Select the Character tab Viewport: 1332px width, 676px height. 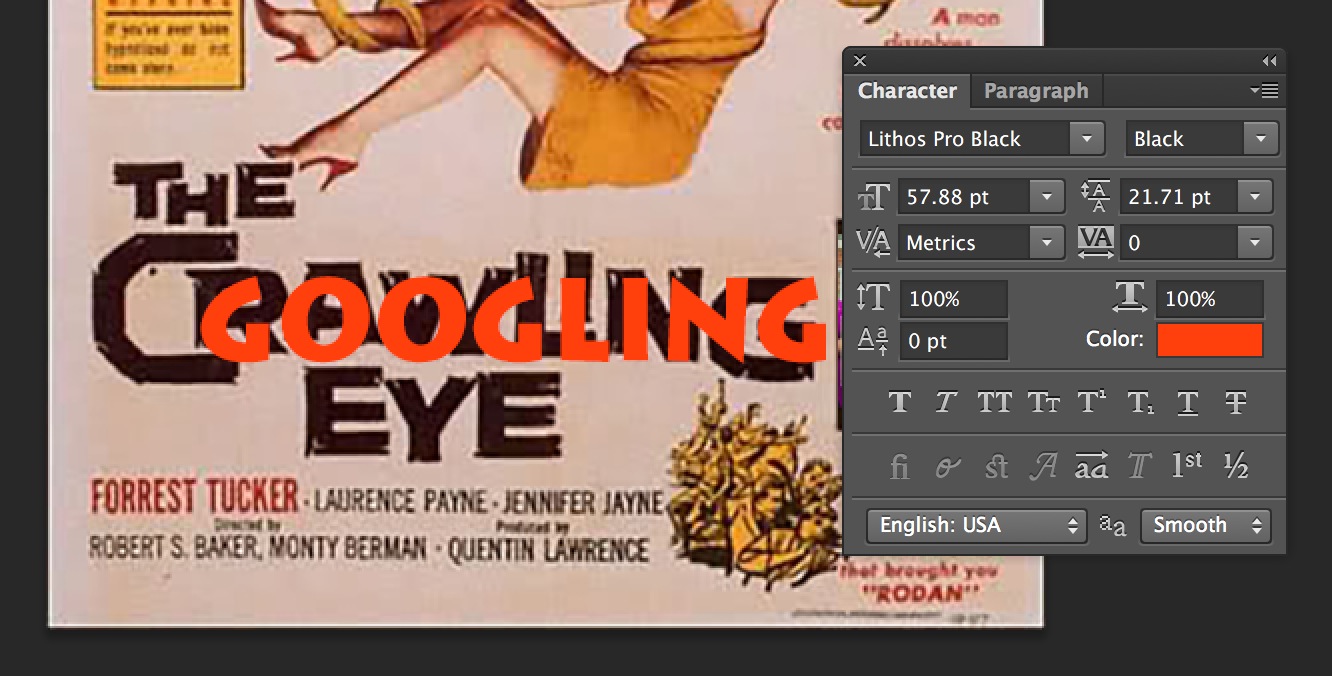[907, 91]
